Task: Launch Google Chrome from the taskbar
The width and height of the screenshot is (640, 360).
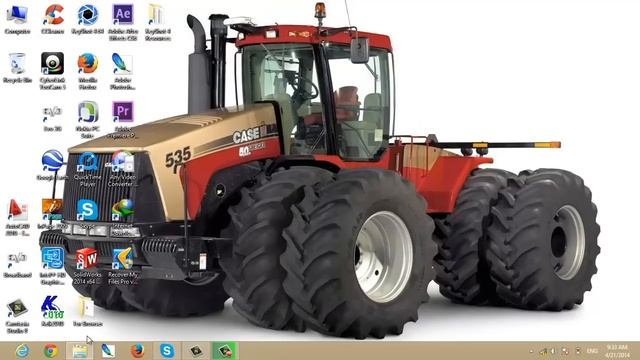Action: [x=51, y=351]
